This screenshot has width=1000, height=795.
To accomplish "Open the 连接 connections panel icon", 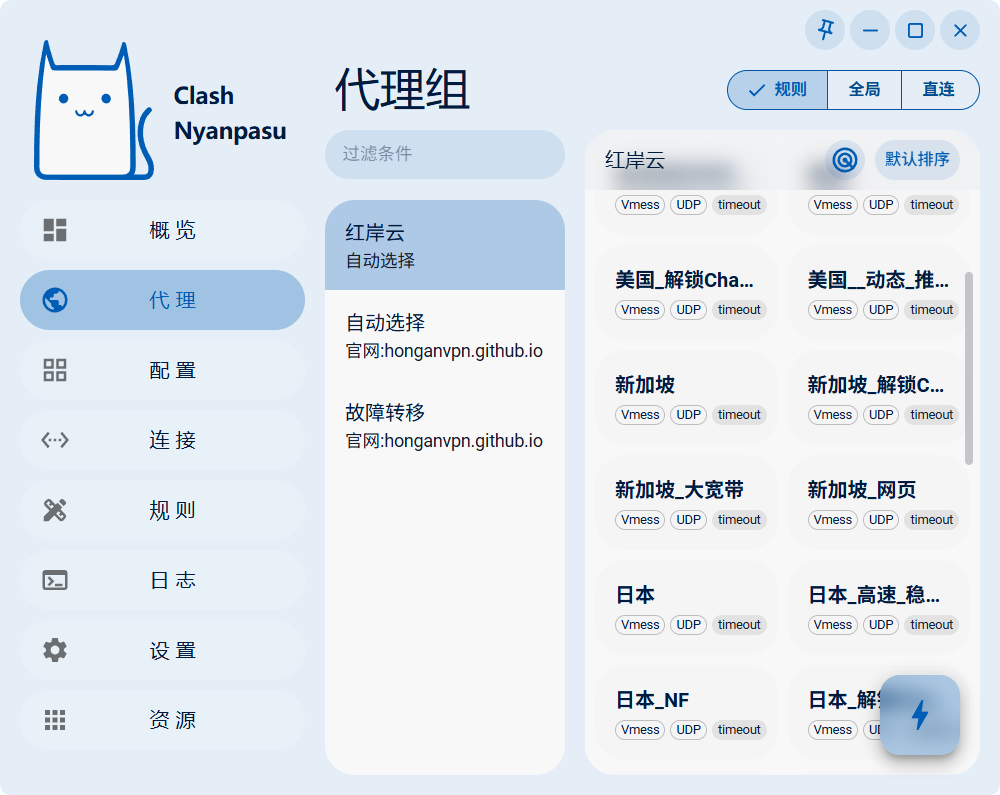I will coord(54,440).
